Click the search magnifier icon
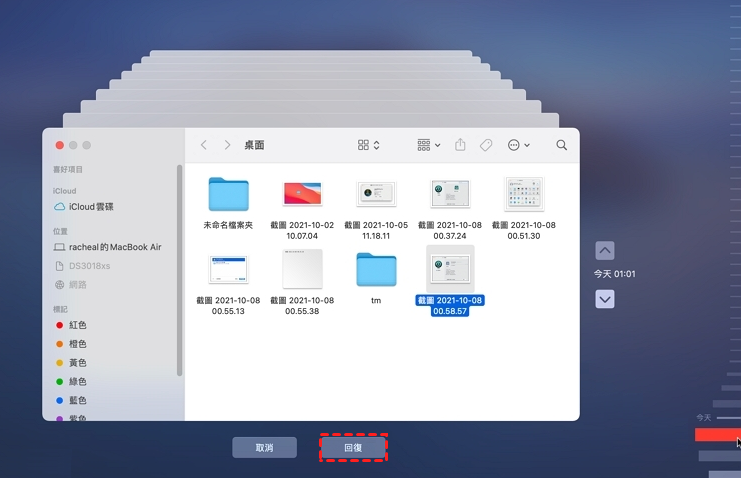 coord(561,145)
